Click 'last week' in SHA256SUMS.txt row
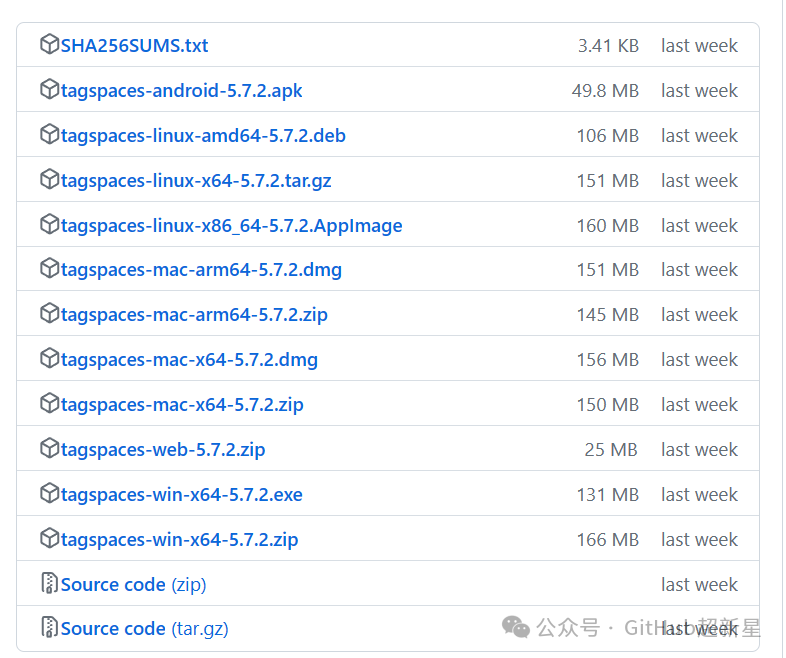The image size is (786, 658). coord(699,46)
